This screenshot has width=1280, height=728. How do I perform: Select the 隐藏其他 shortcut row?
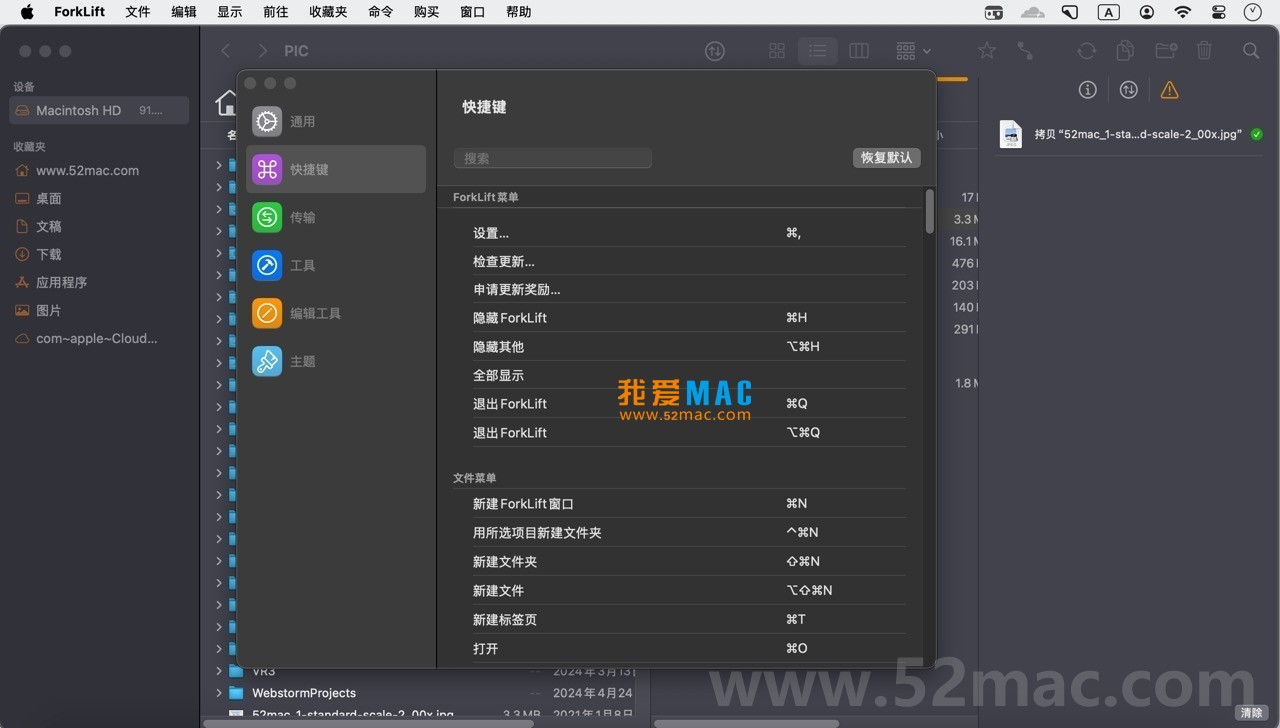tap(688, 346)
